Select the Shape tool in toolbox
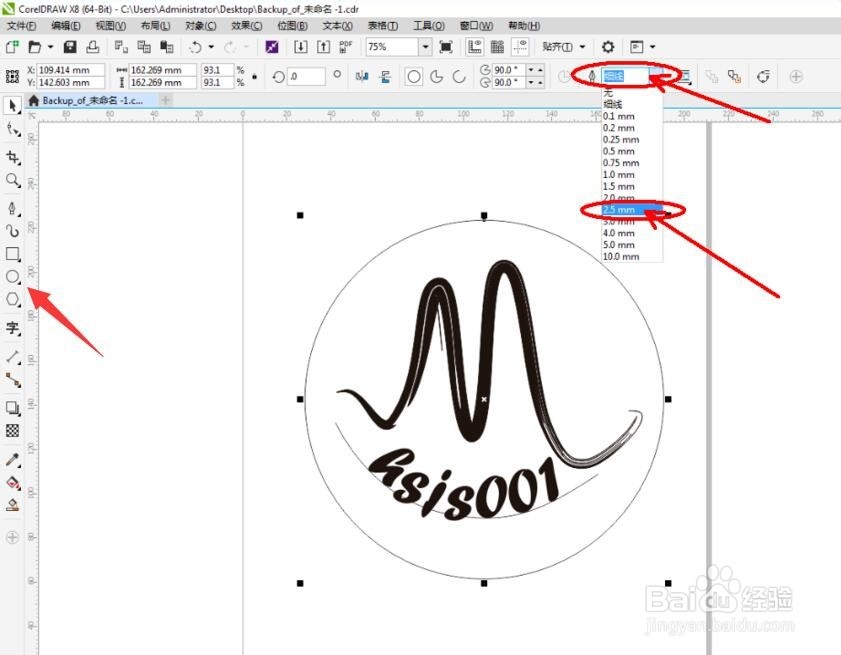The width and height of the screenshot is (841, 655). tap(13, 129)
